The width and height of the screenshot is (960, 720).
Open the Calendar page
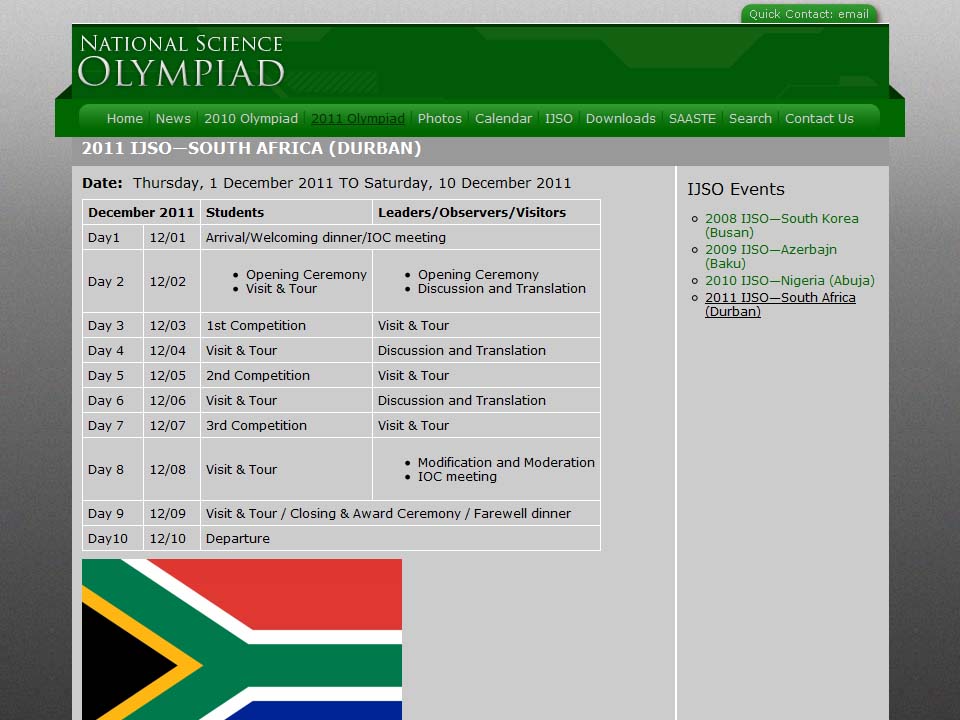click(x=503, y=119)
